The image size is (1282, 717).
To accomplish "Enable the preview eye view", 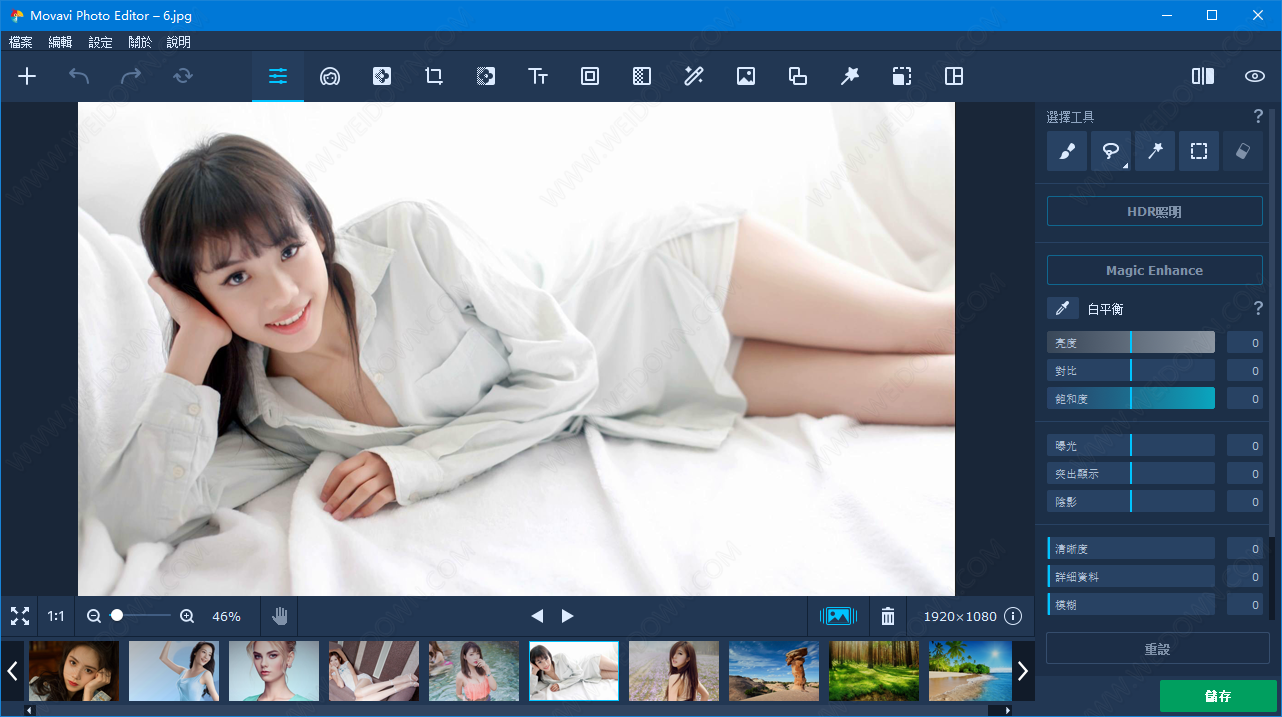I will 1253,75.
